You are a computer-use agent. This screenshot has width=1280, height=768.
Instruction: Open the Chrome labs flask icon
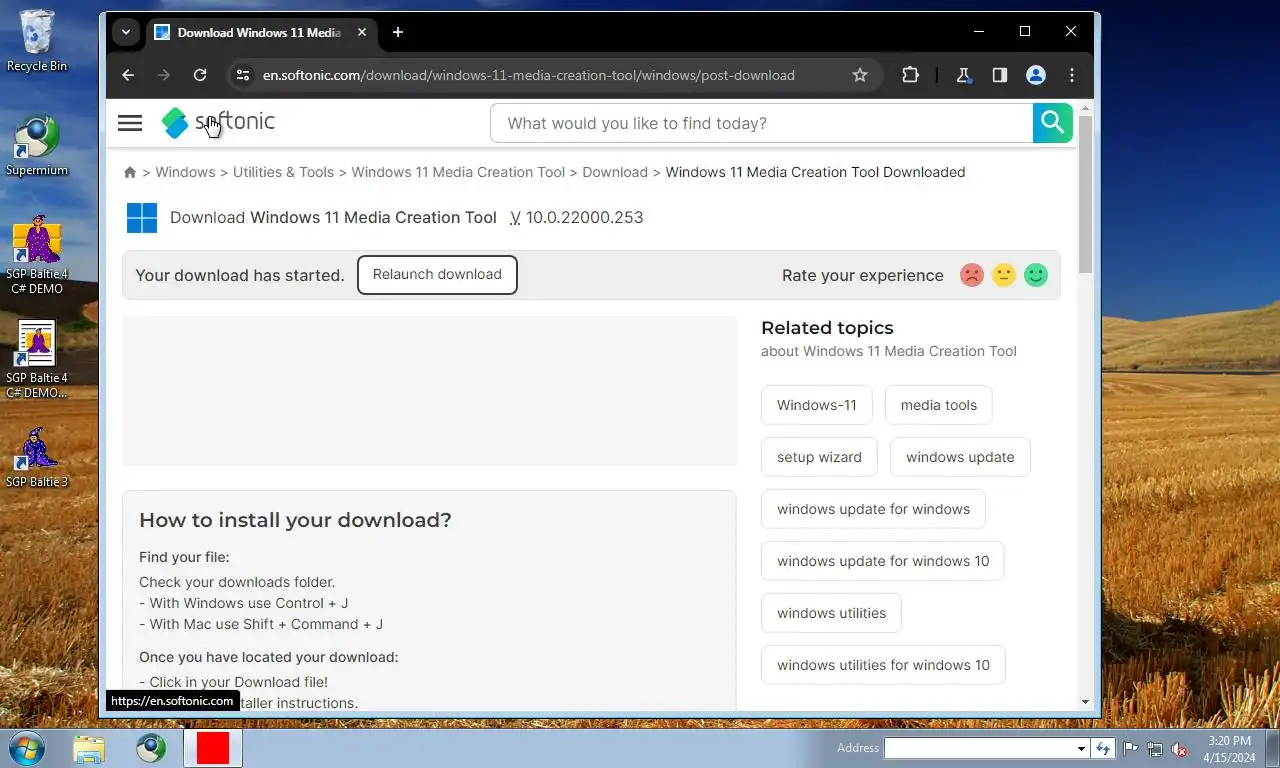pos(964,75)
